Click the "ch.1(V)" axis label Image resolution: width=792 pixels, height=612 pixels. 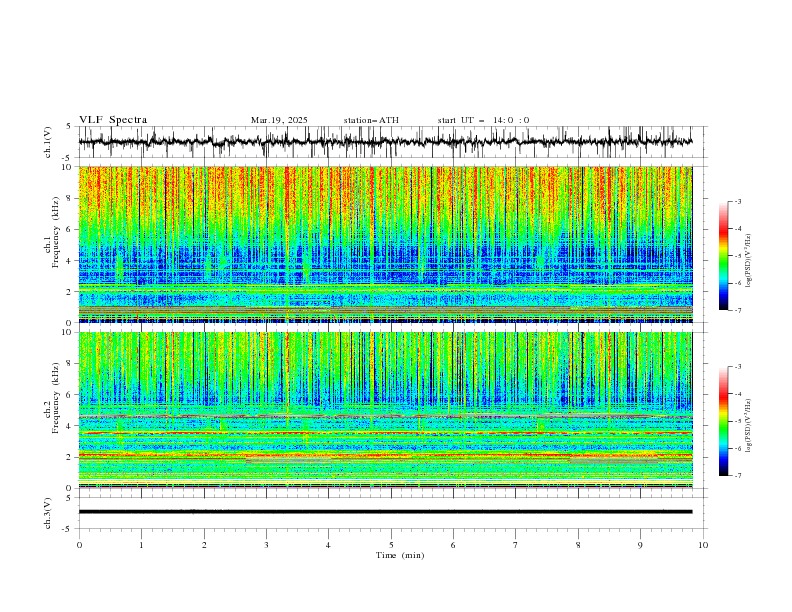[48, 142]
